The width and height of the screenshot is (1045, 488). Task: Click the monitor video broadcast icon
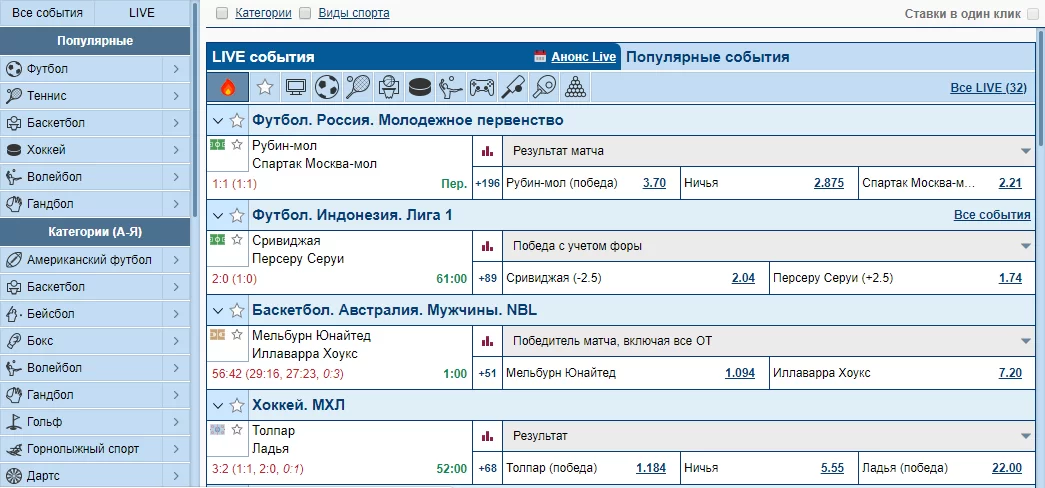tap(296, 87)
